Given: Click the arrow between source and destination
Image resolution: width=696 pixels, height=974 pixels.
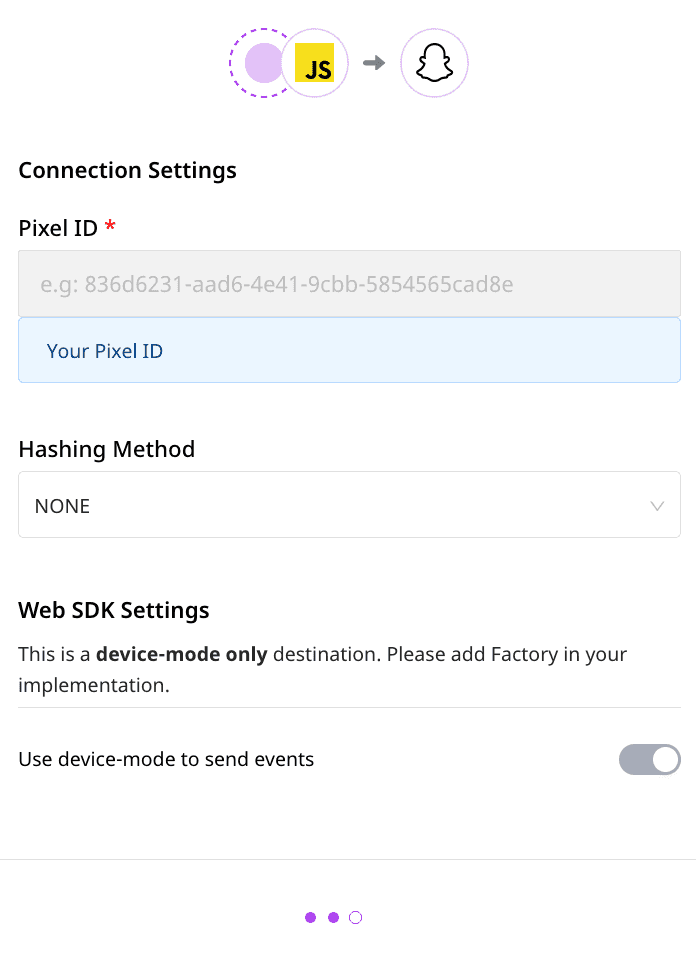Looking at the screenshot, I should tap(374, 63).
